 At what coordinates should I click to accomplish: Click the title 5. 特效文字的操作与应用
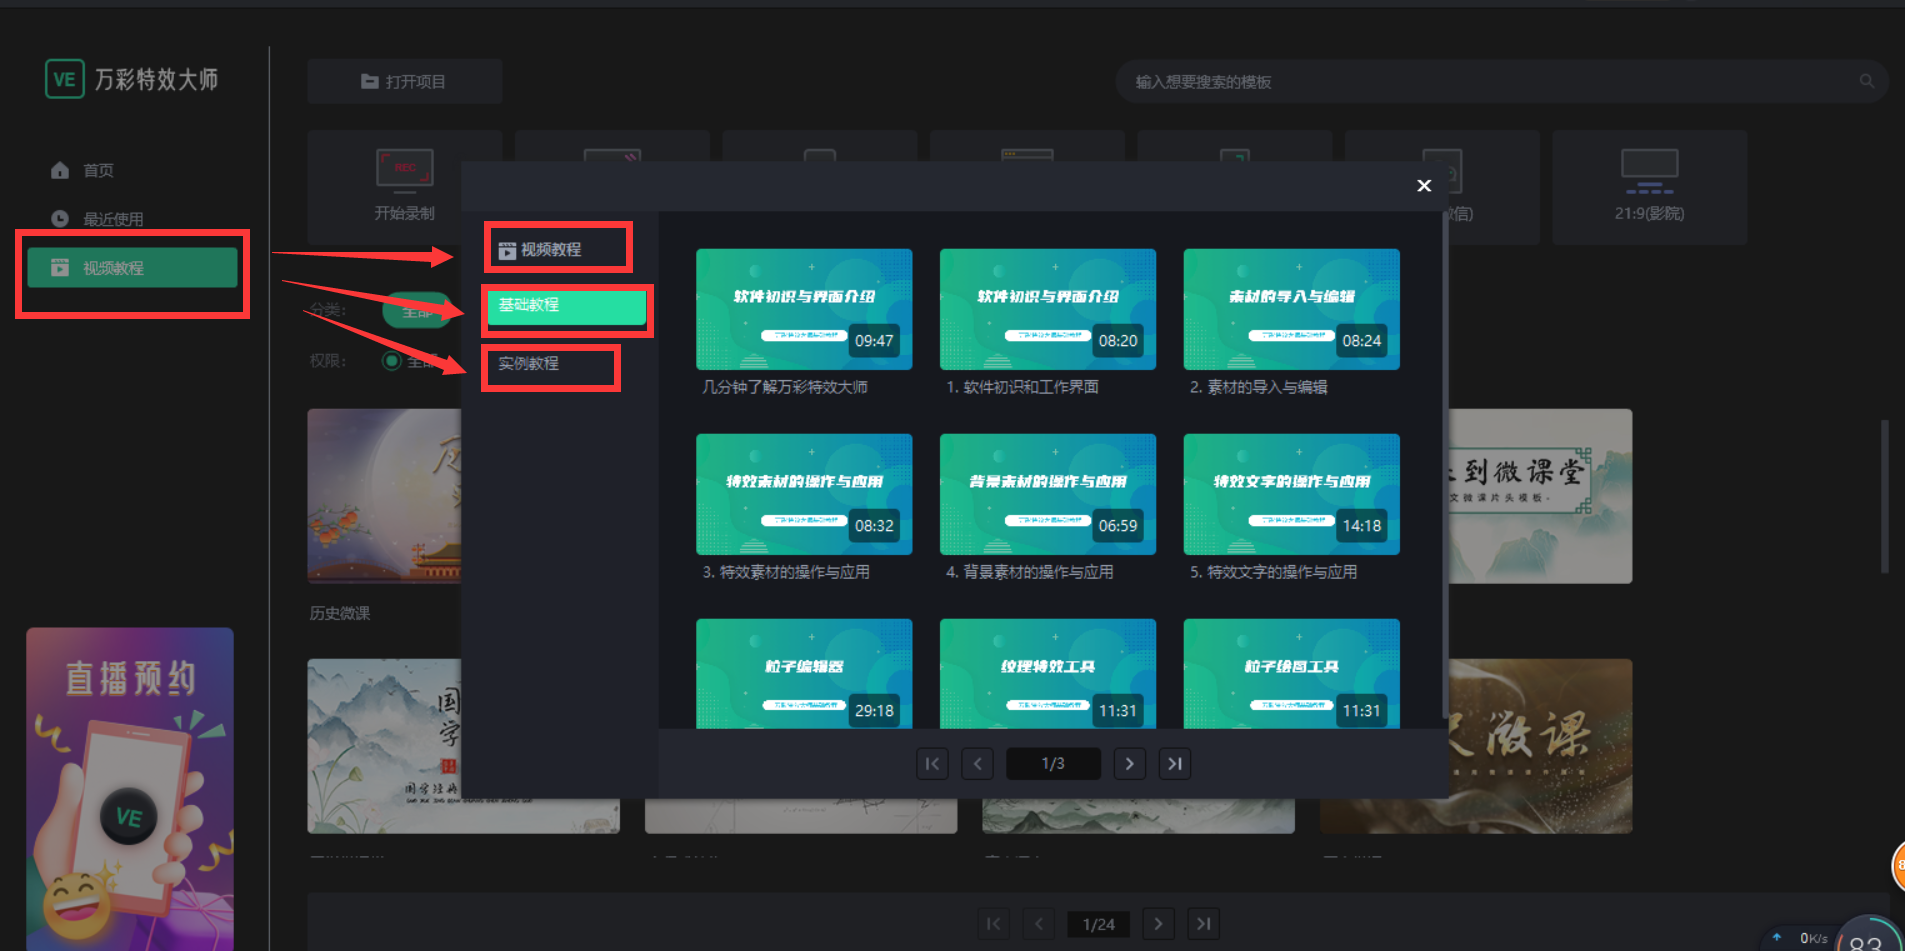[x=1273, y=572]
